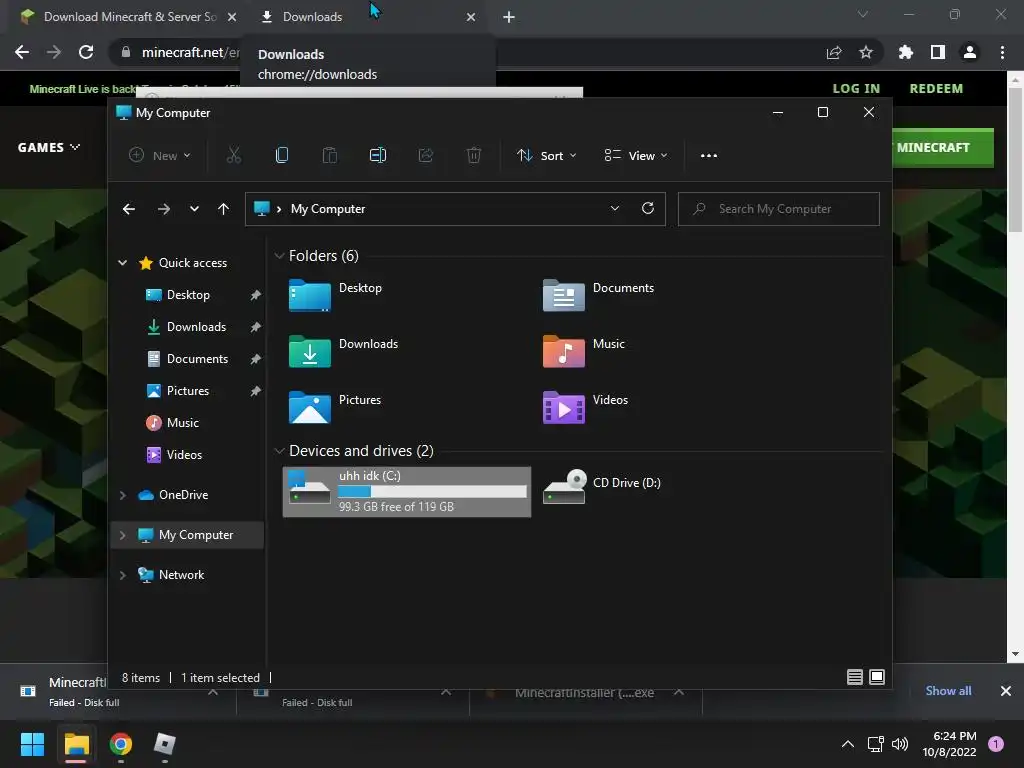Viewport: 1024px width, 768px height.
Task: Refresh the My Computer view
Action: pos(648,208)
